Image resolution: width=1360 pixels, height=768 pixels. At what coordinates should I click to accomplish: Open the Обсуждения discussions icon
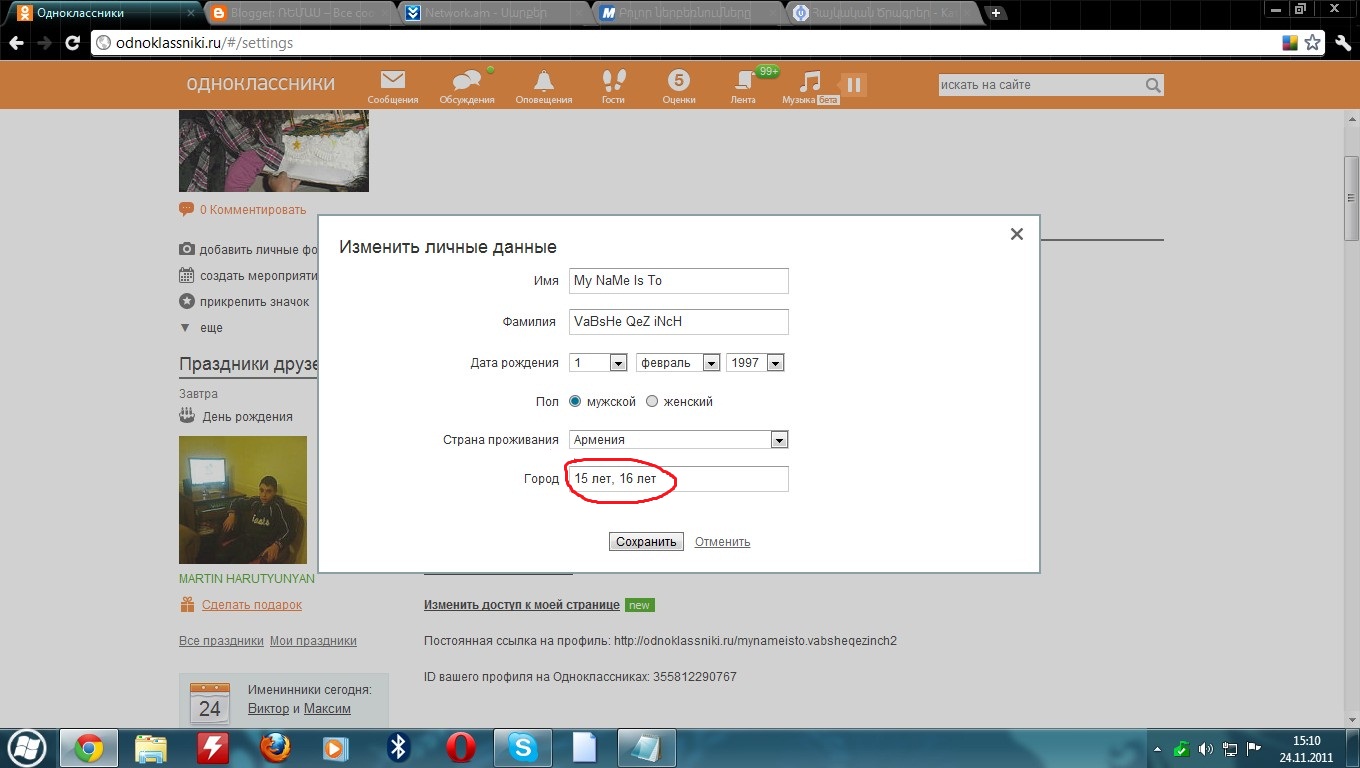467,87
